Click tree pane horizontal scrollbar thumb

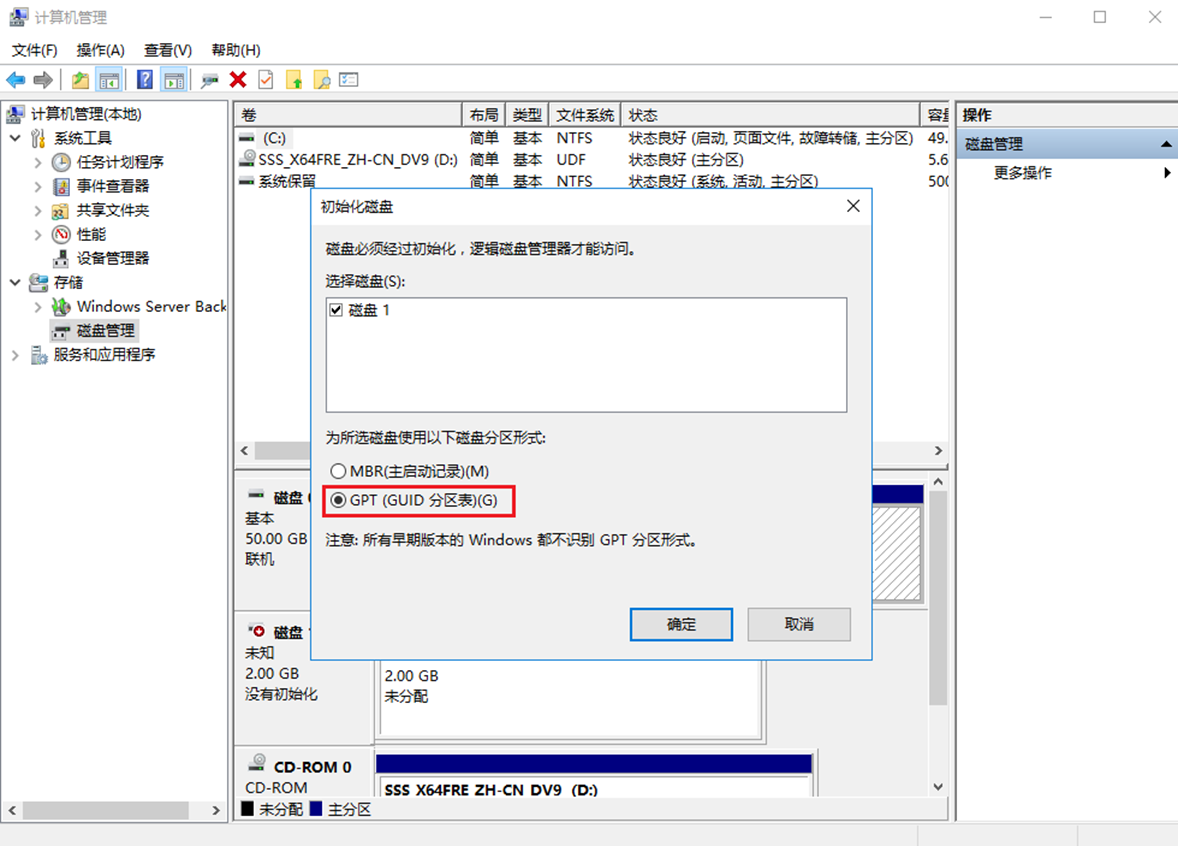point(105,811)
